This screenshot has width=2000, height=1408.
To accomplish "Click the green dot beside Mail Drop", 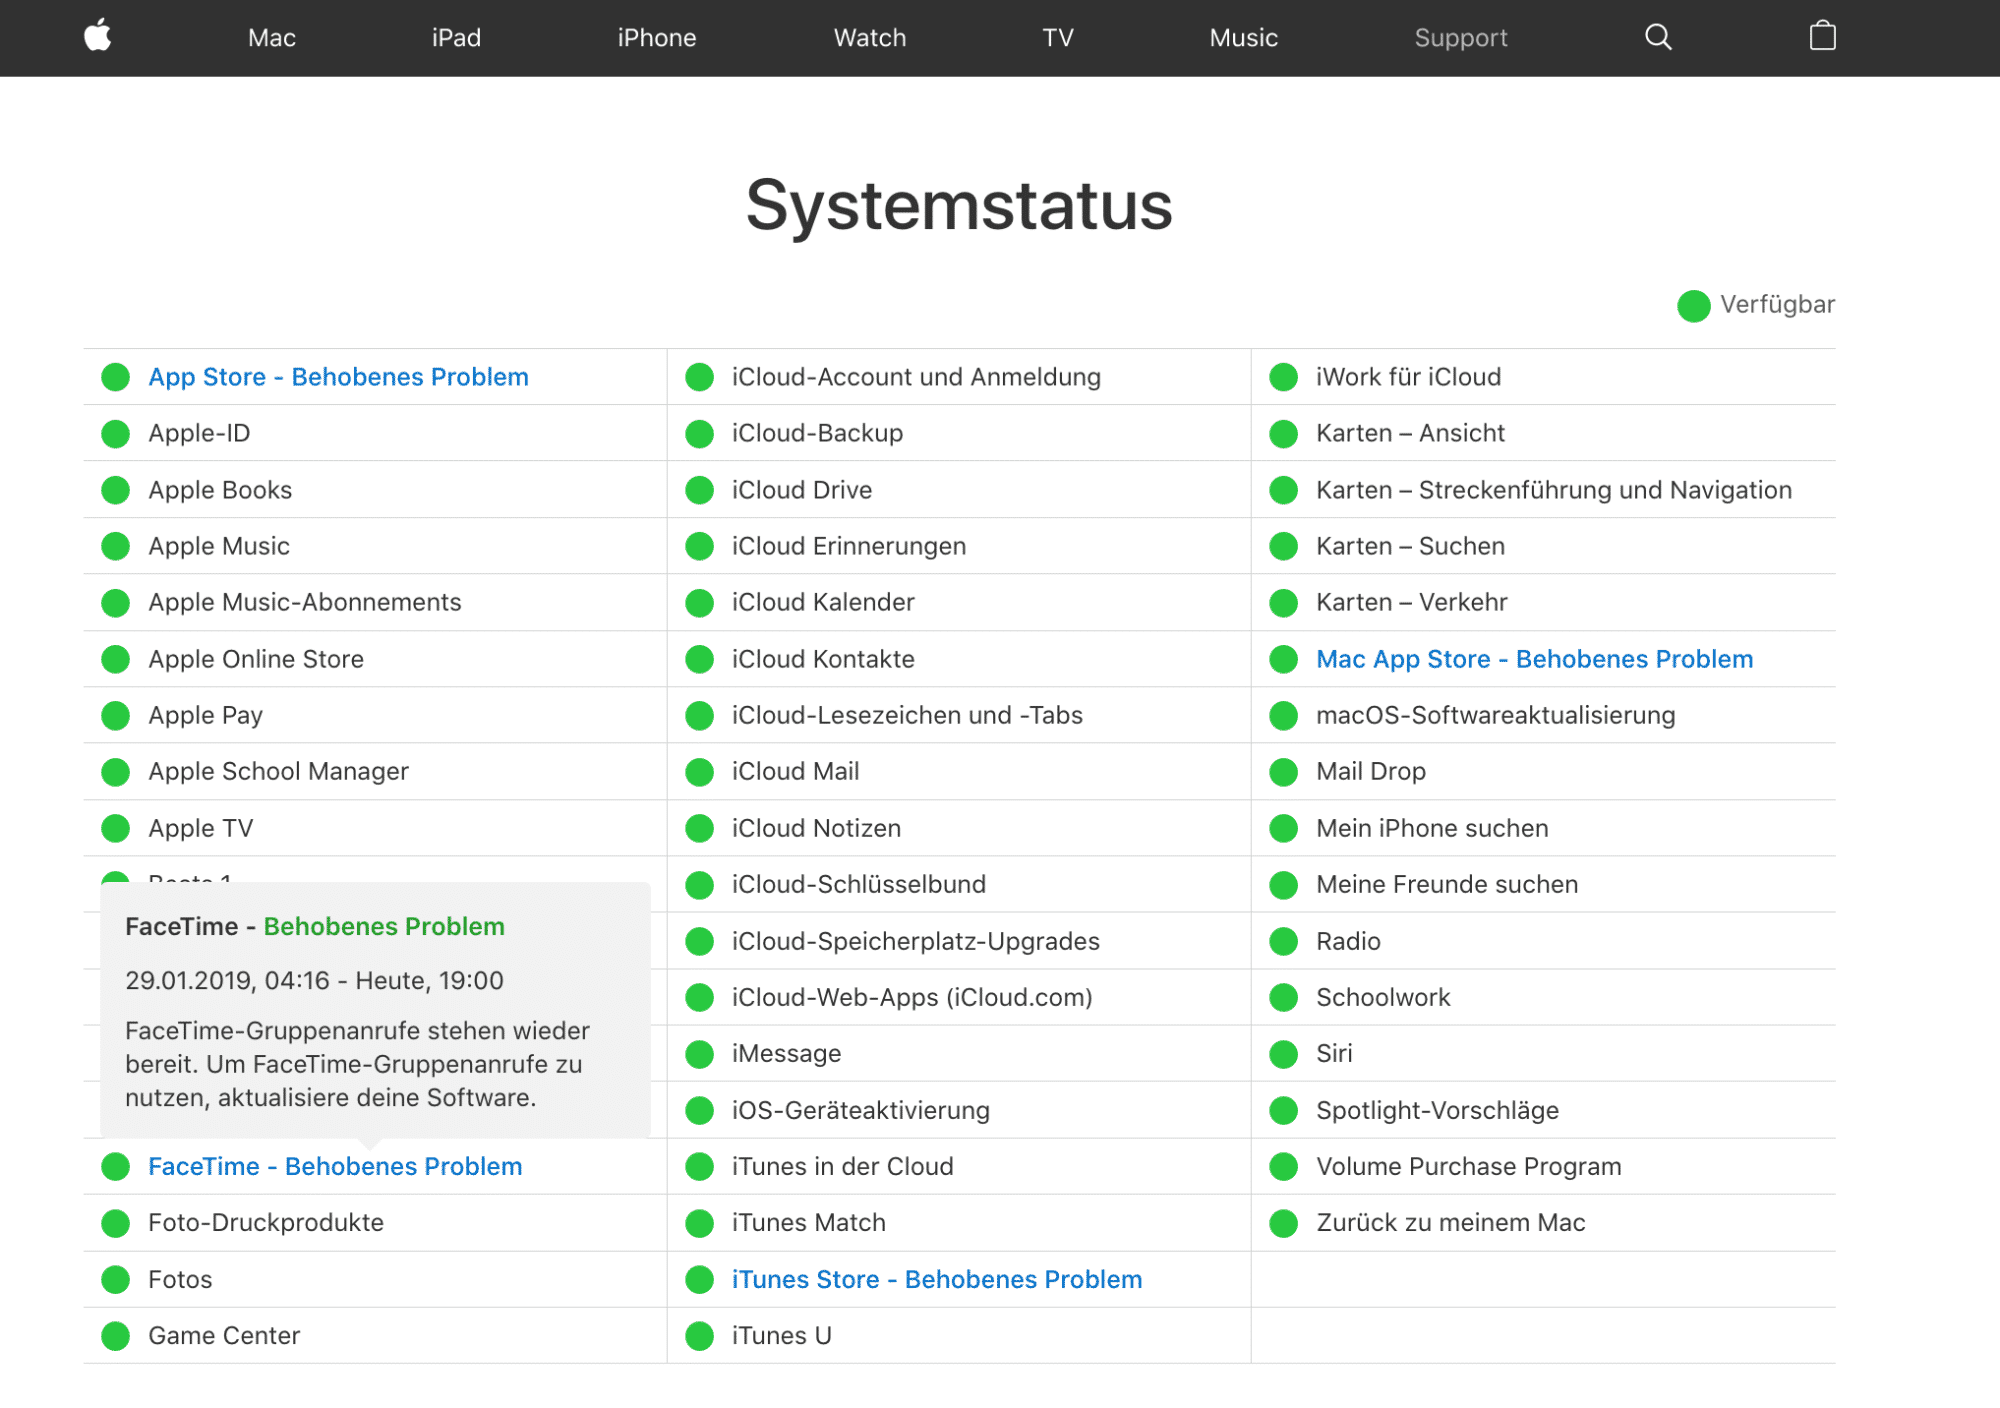I will pyautogui.click(x=1283, y=772).
